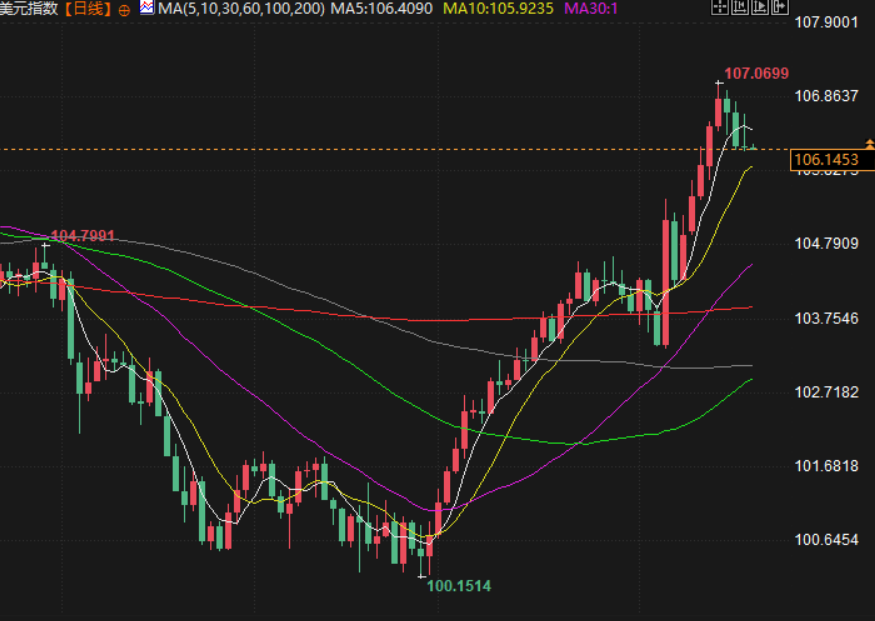
Task: Click the 100.6454 label on price axis
Action: pos(826,540)
